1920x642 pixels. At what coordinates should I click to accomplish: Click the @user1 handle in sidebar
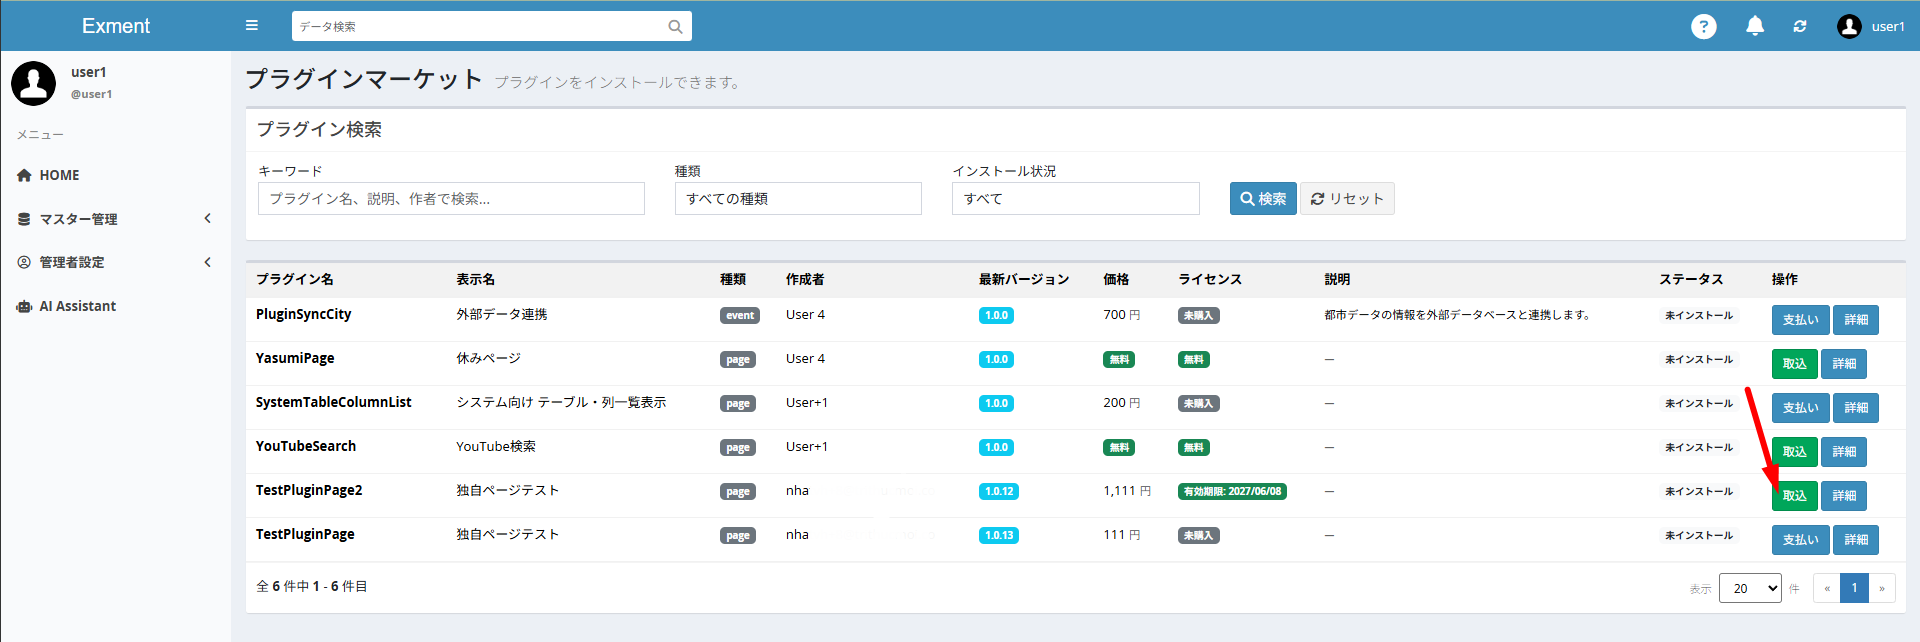(91, 94)
